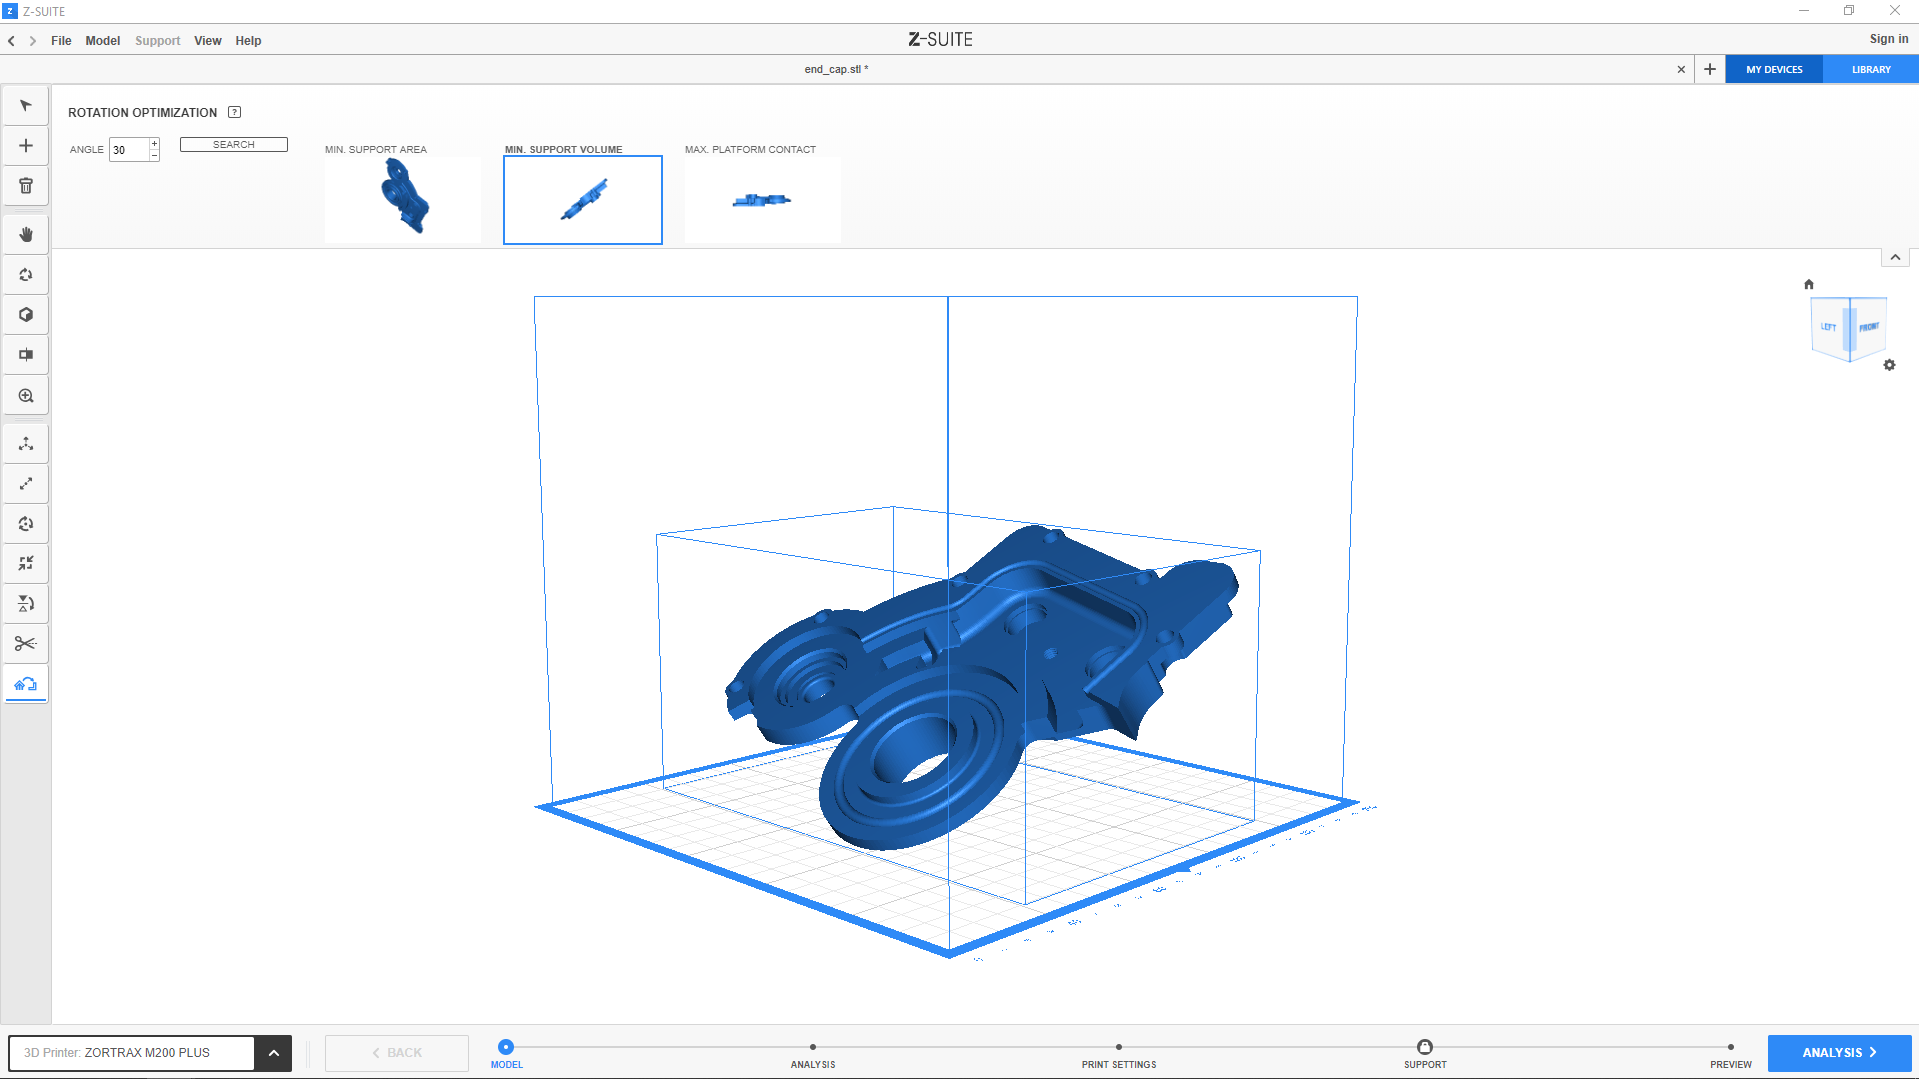Switch to the Library tab

point(1870,70)
